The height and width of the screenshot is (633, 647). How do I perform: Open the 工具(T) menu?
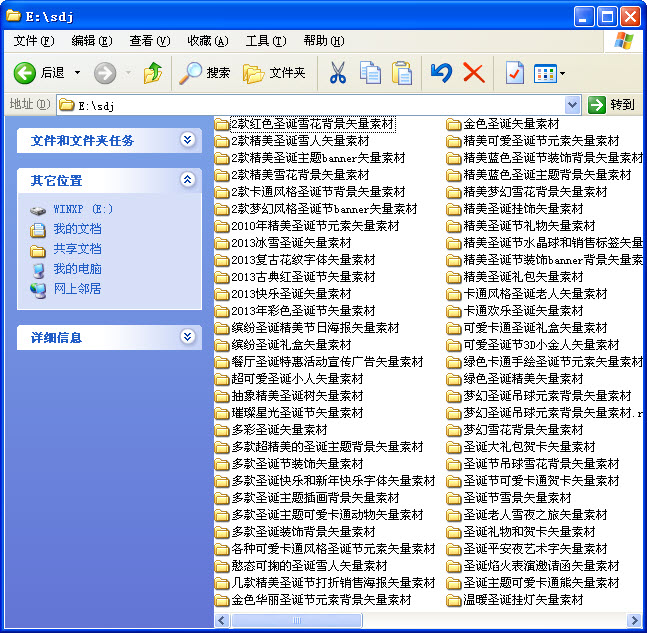click(266, 41)
